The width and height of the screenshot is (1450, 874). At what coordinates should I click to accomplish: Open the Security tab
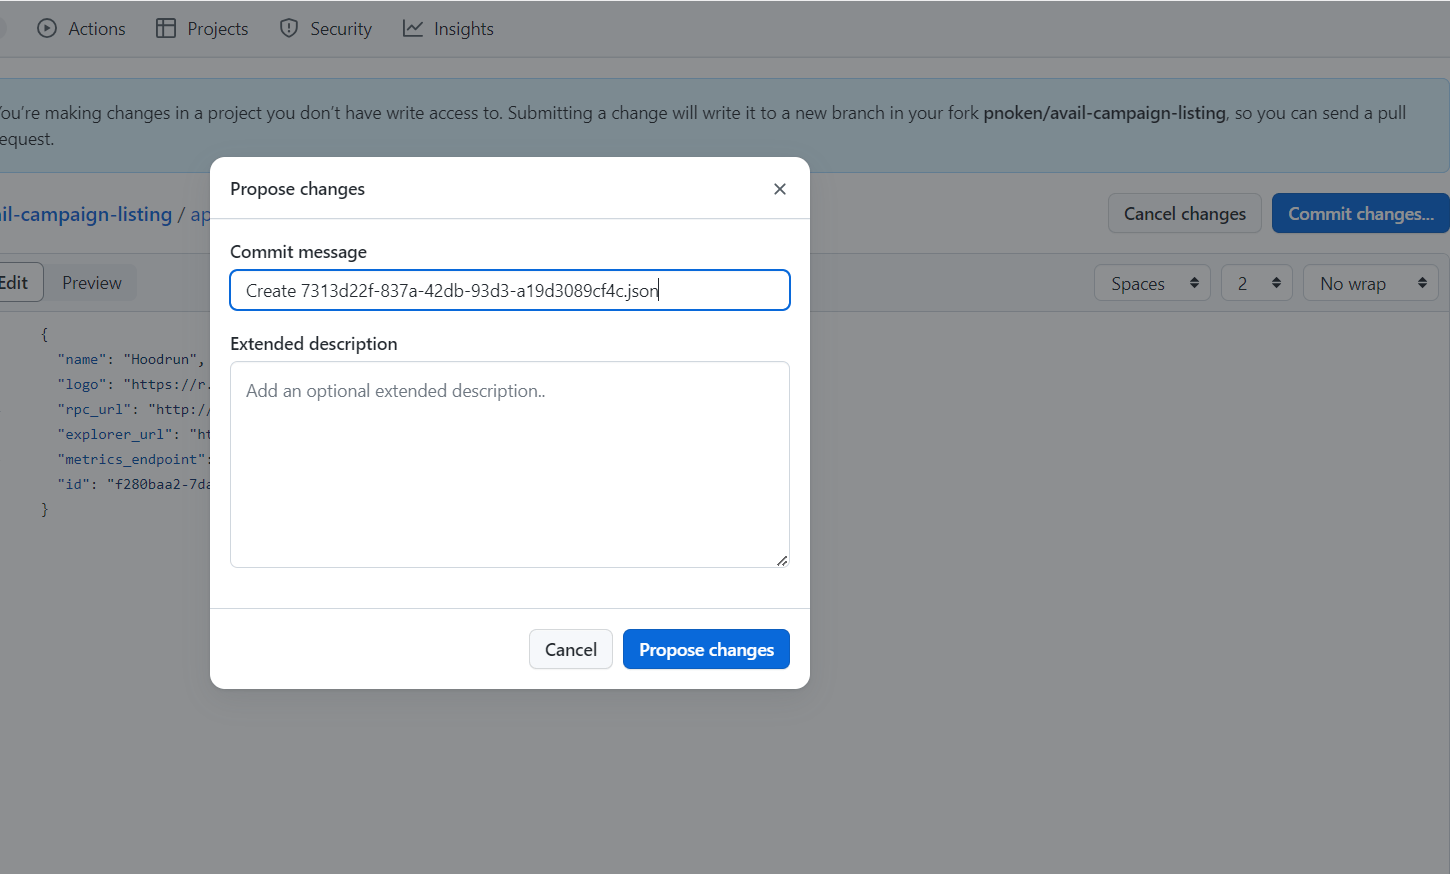325,29
